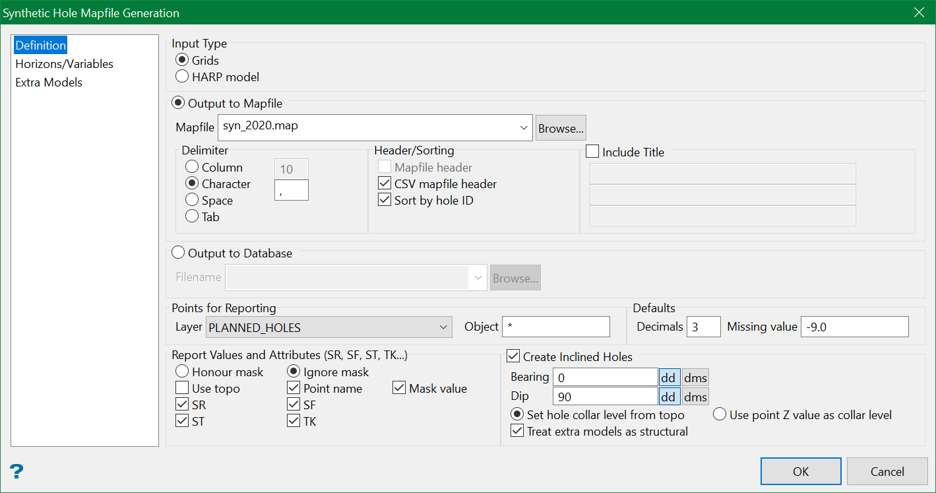Viewport: 936px width, 493px height.
Task: Select dms unit for Dip
Action: coord(695,397)
